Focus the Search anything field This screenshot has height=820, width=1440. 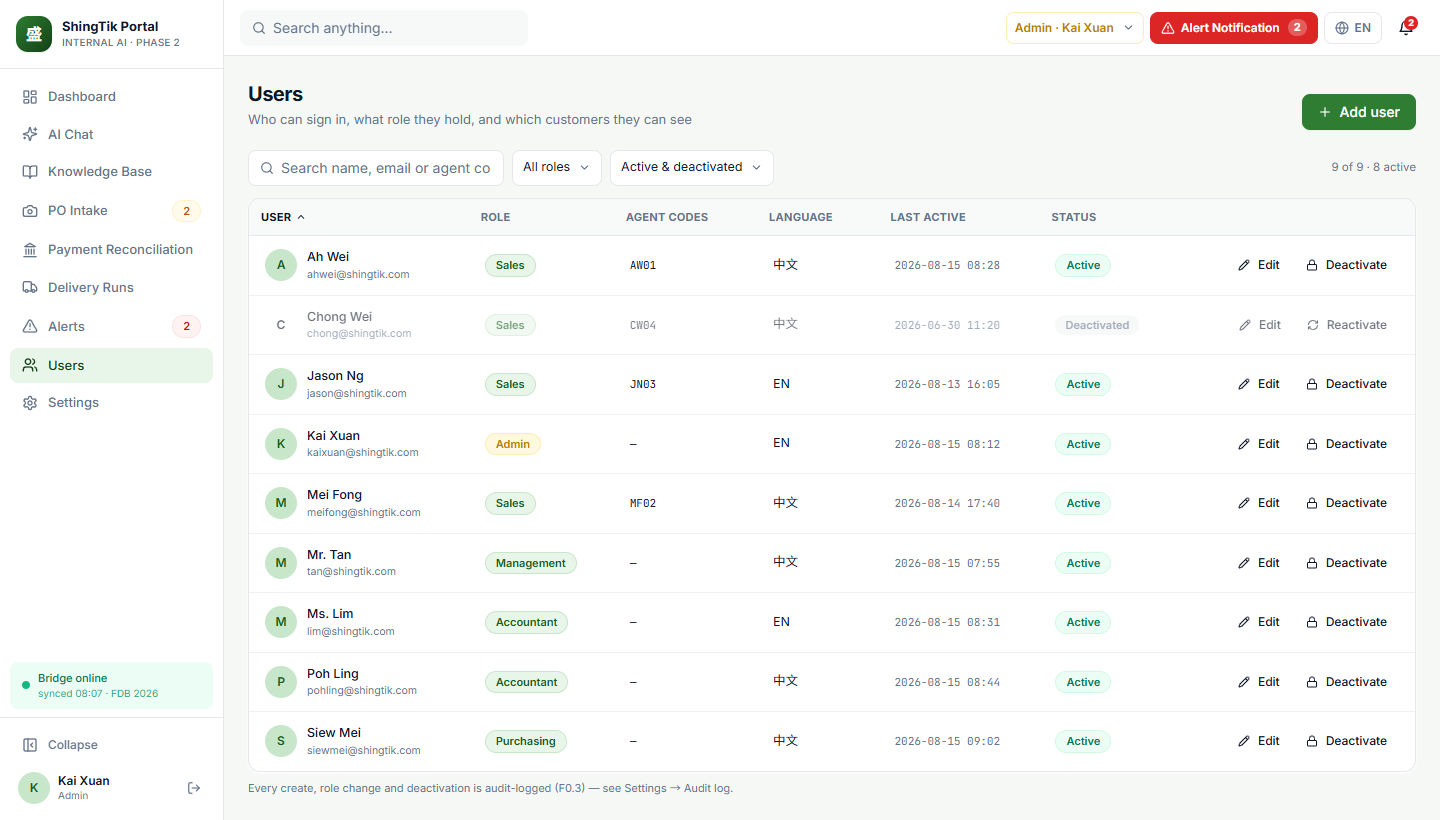click(384, 28)
